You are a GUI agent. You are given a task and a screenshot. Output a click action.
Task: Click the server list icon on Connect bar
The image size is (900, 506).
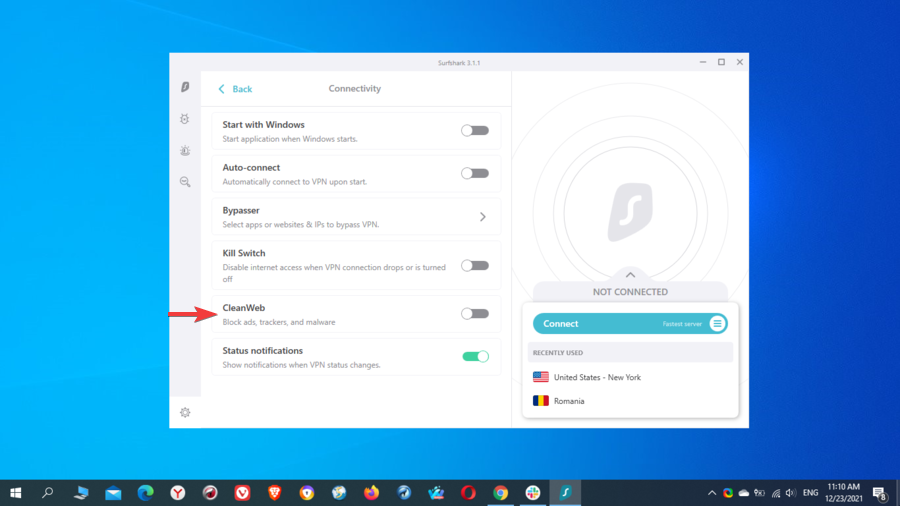(717, 324)
